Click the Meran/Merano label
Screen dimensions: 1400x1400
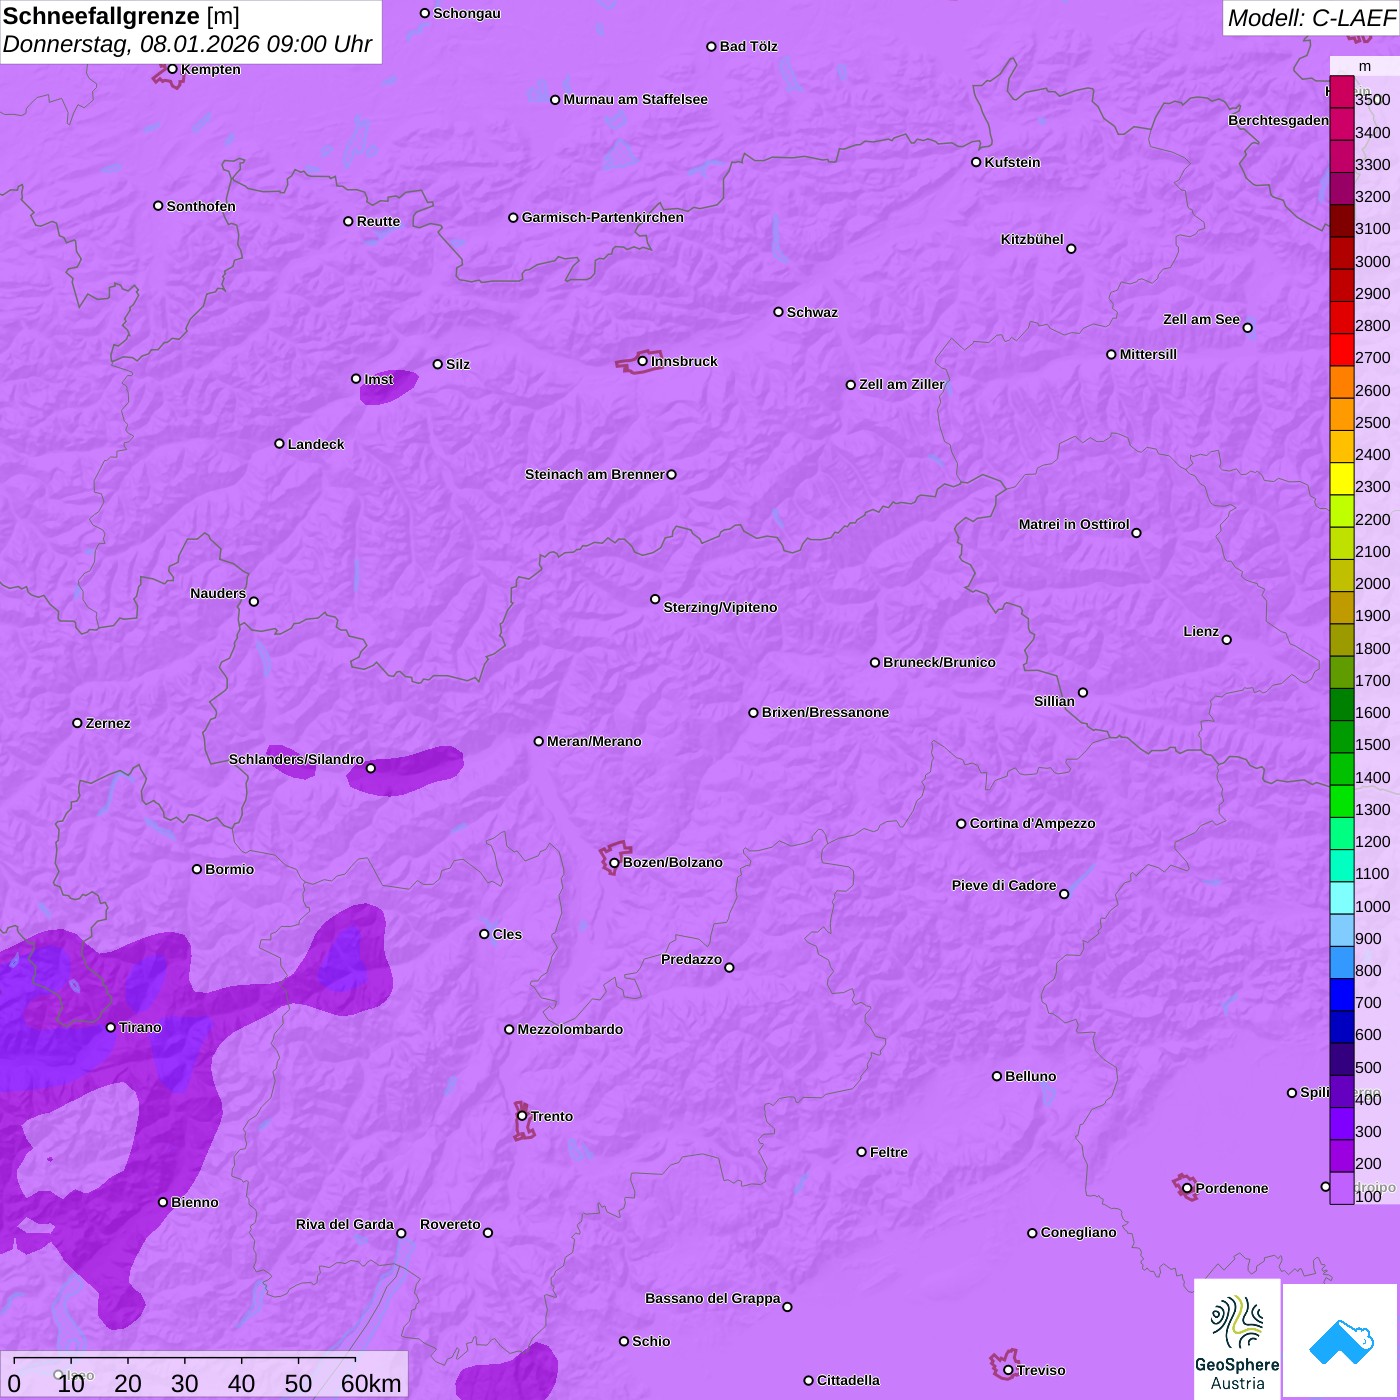[594, 741]
